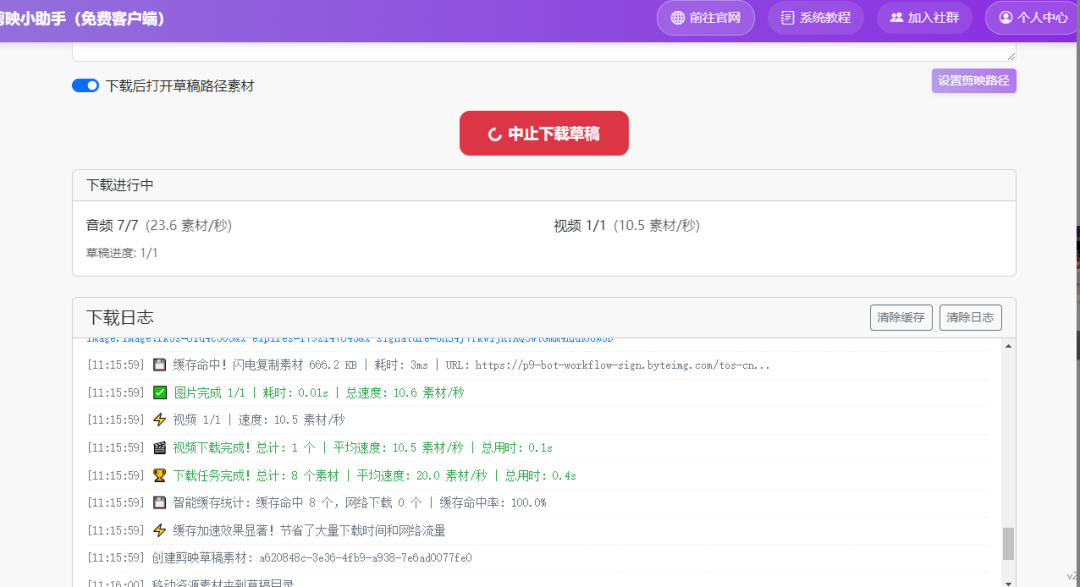The width and height of the screenshot is (1080, 587).
Task: Clear the log with 清除日志
Action: [970, 318]
